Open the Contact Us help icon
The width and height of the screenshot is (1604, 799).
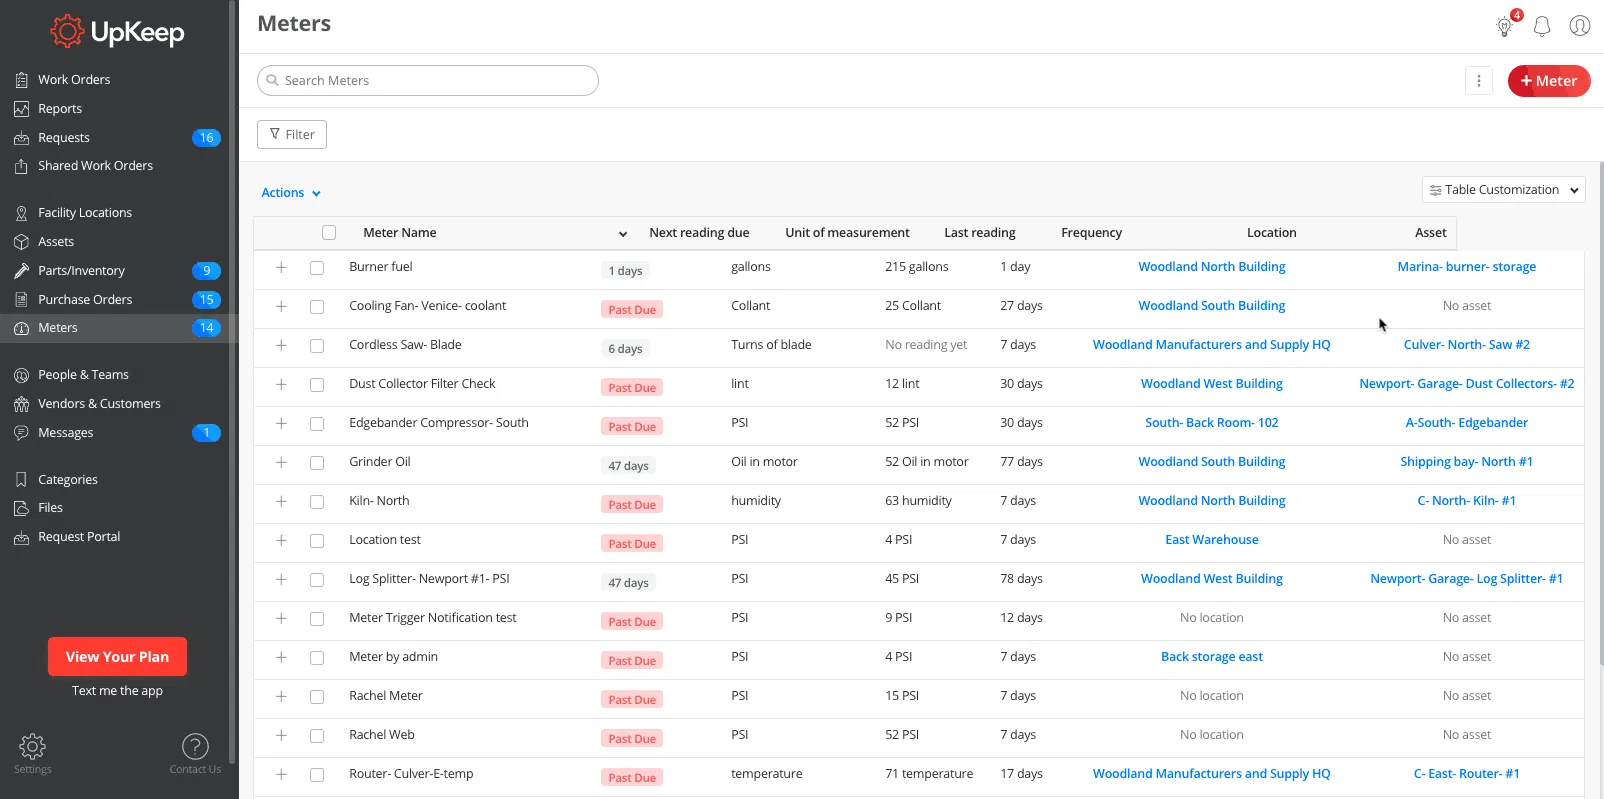click(x=195, y=747)
